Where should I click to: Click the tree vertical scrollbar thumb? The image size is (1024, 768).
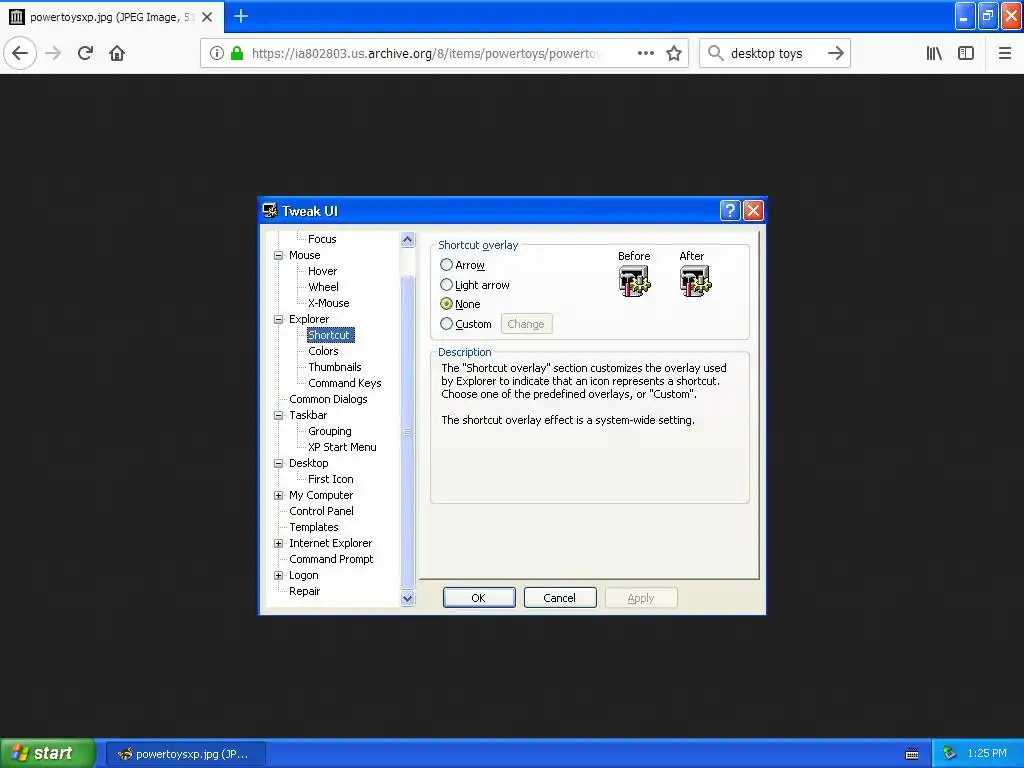click(408, 432)
